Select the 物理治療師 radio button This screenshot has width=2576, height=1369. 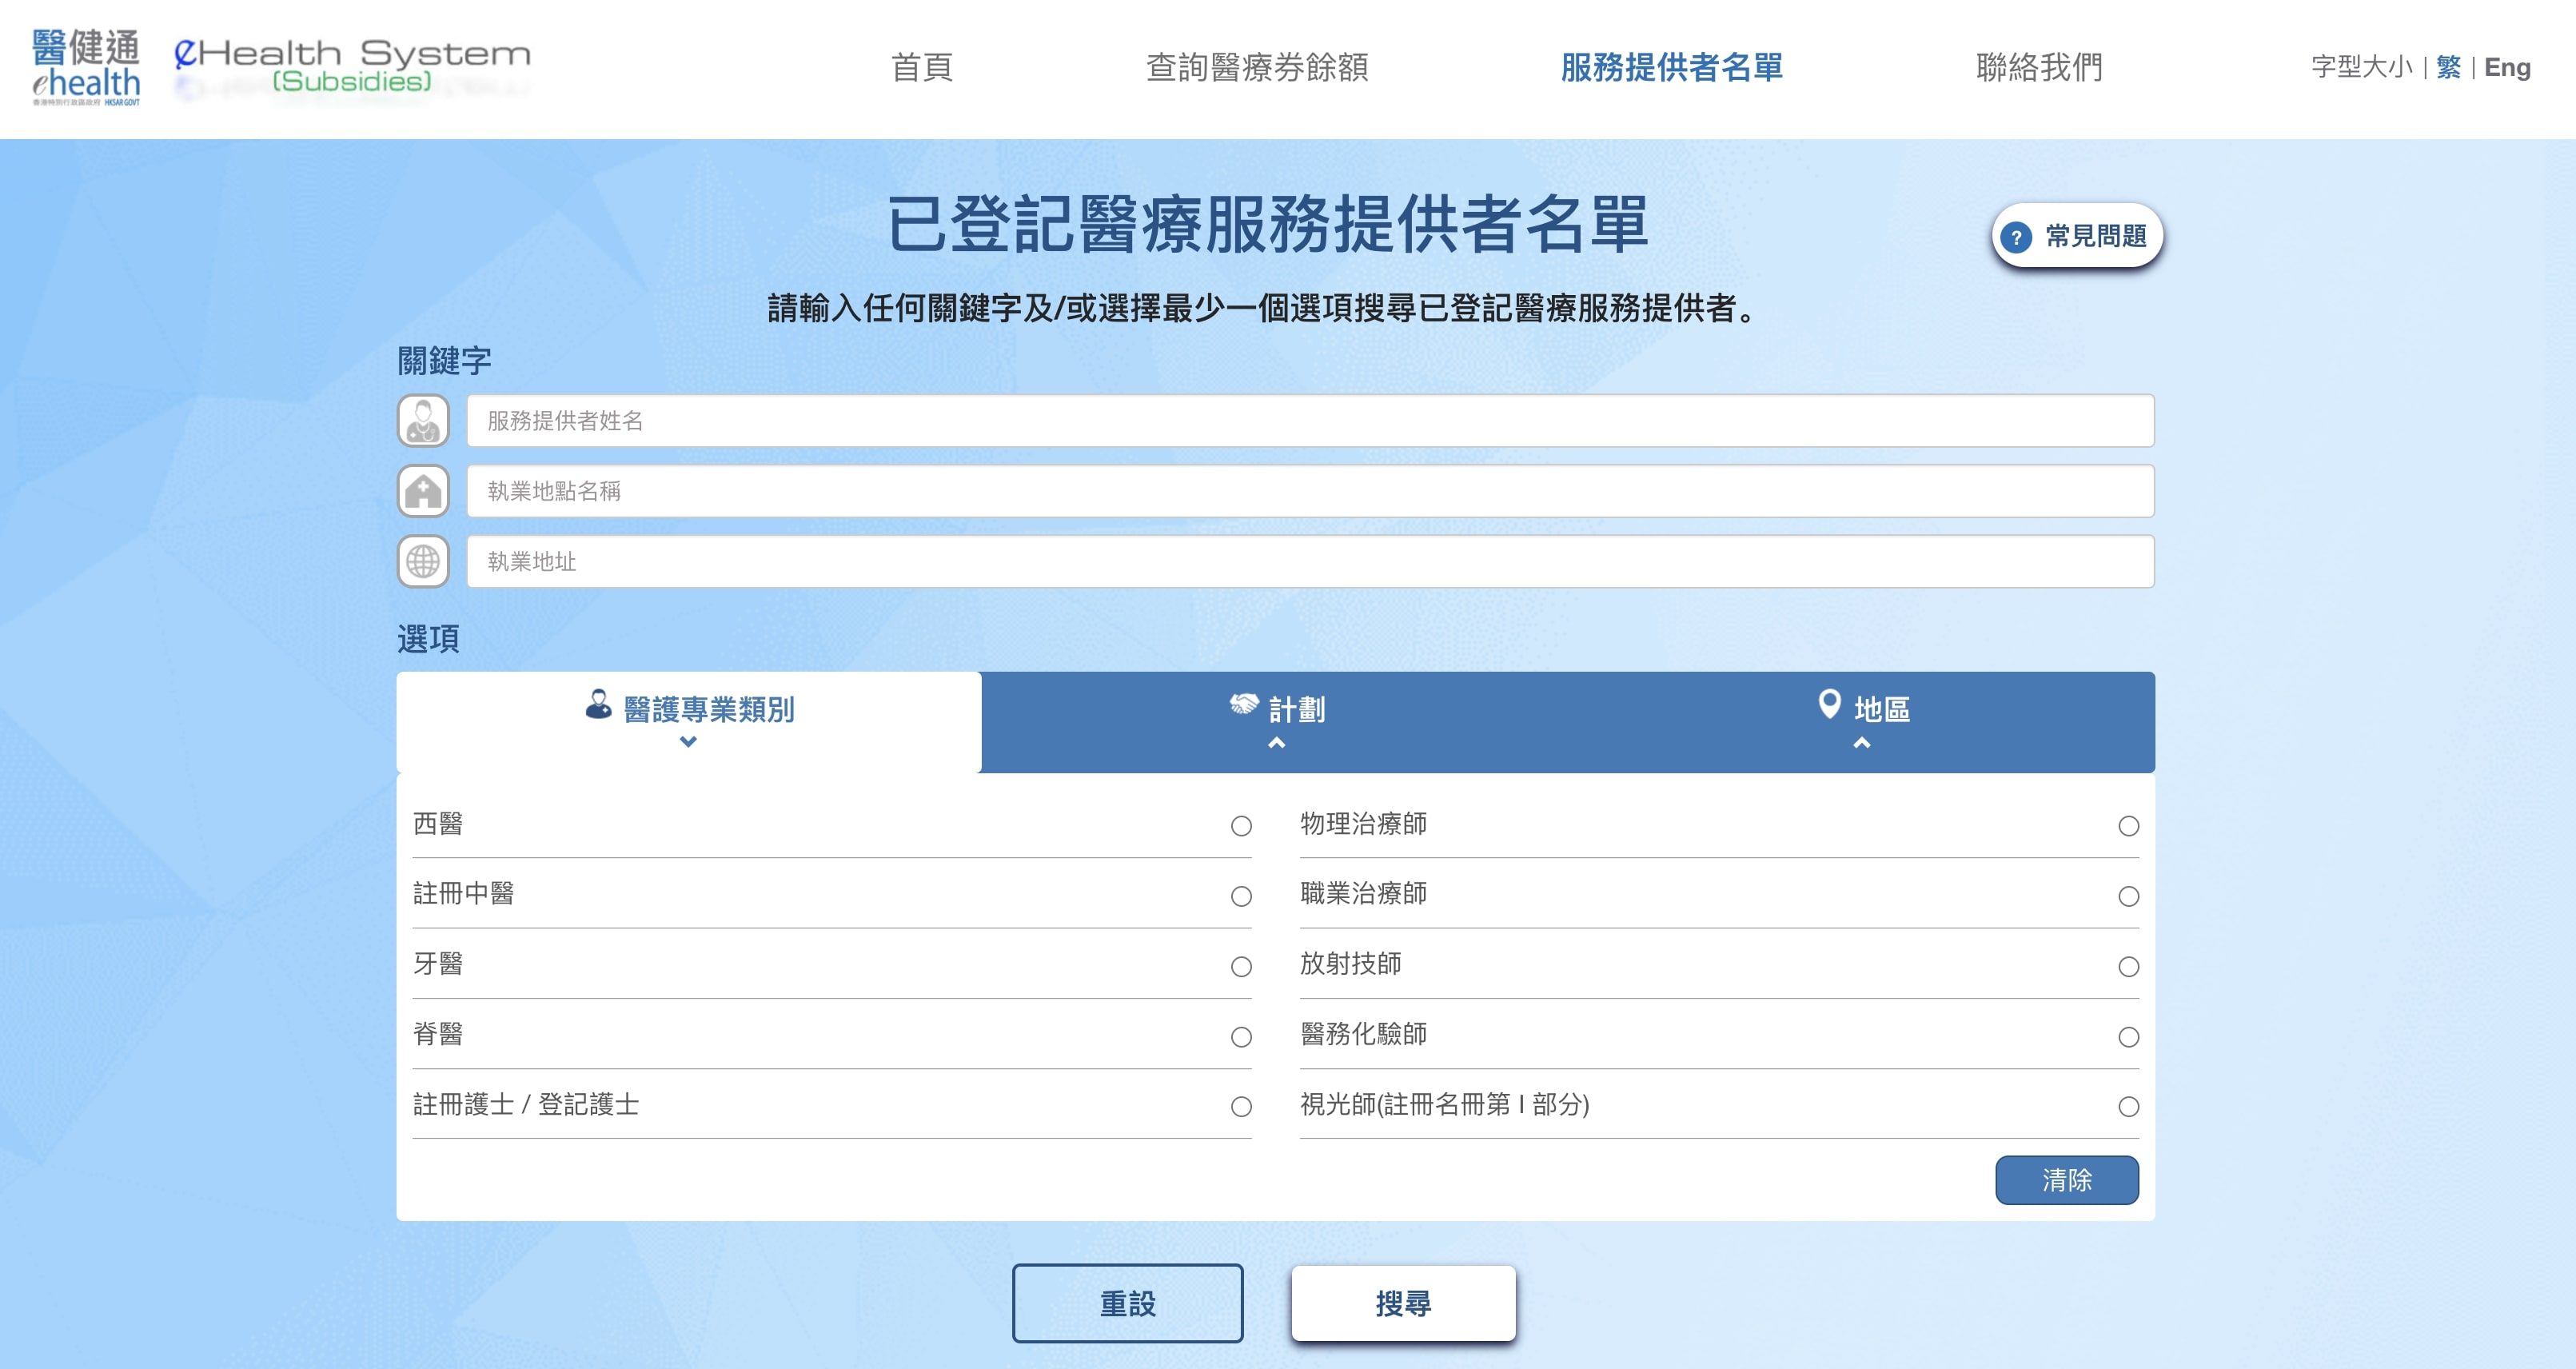coord(2127,825)
